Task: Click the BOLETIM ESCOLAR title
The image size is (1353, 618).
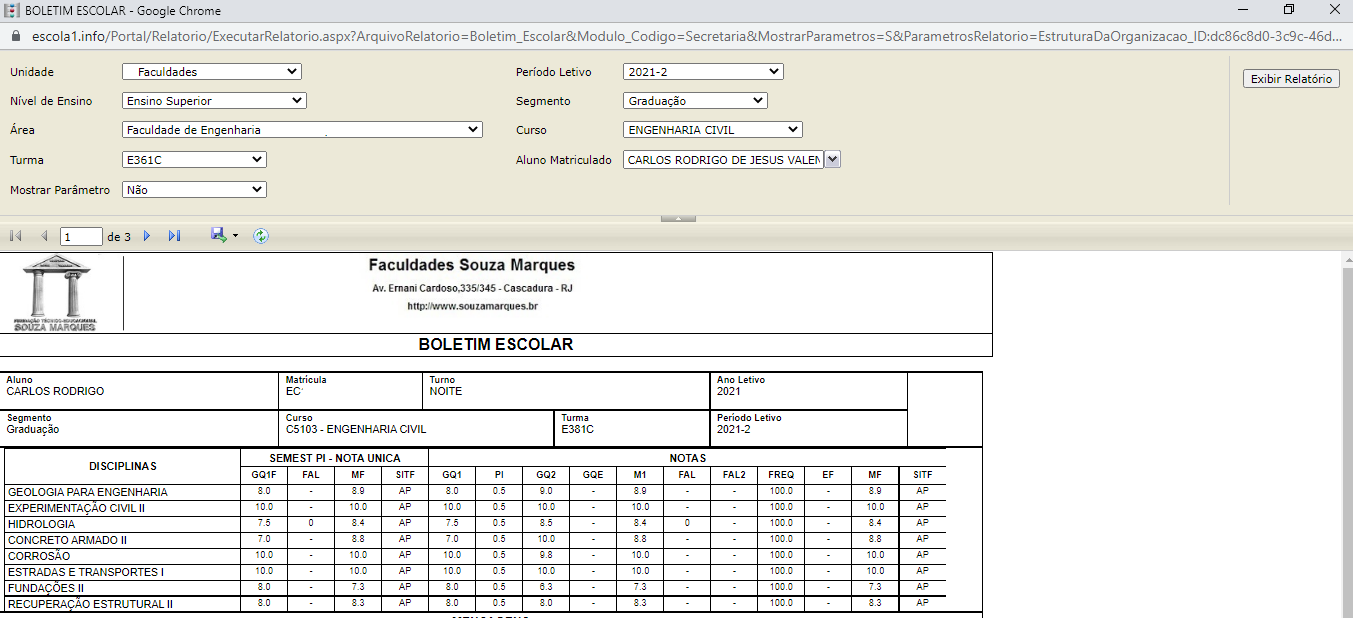Action: pos(496,344)
